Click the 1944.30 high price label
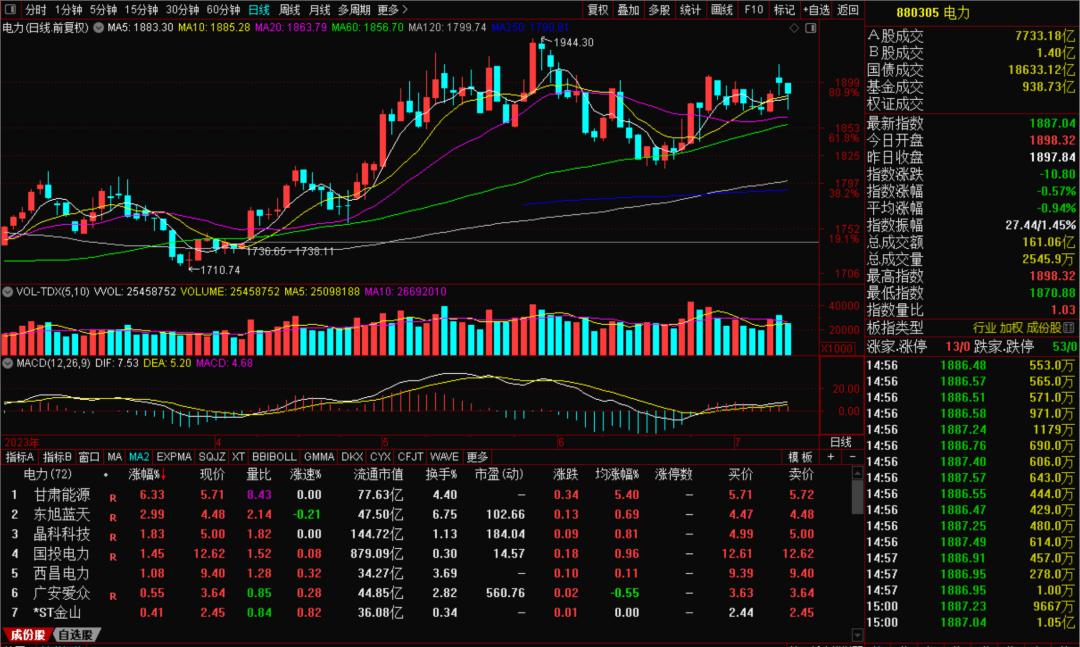 (574, 43)
